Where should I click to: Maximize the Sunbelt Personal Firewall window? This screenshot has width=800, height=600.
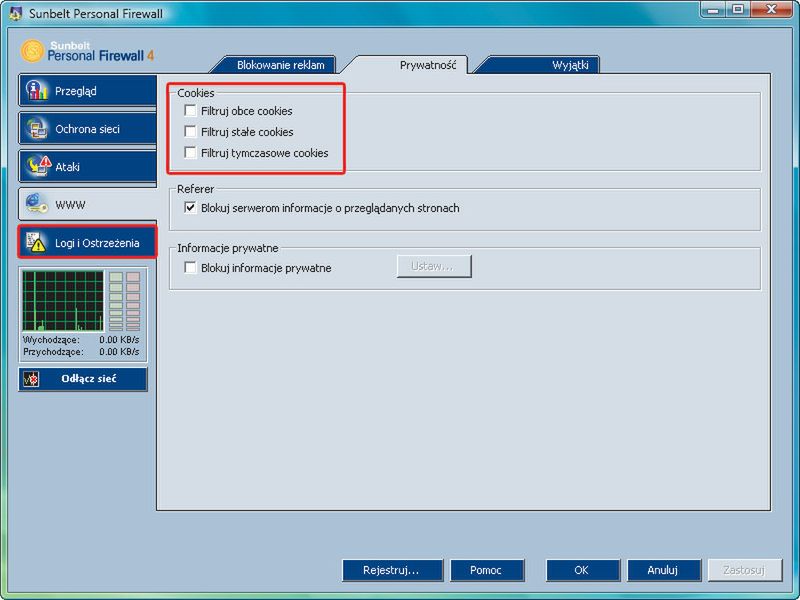[738, 10]
